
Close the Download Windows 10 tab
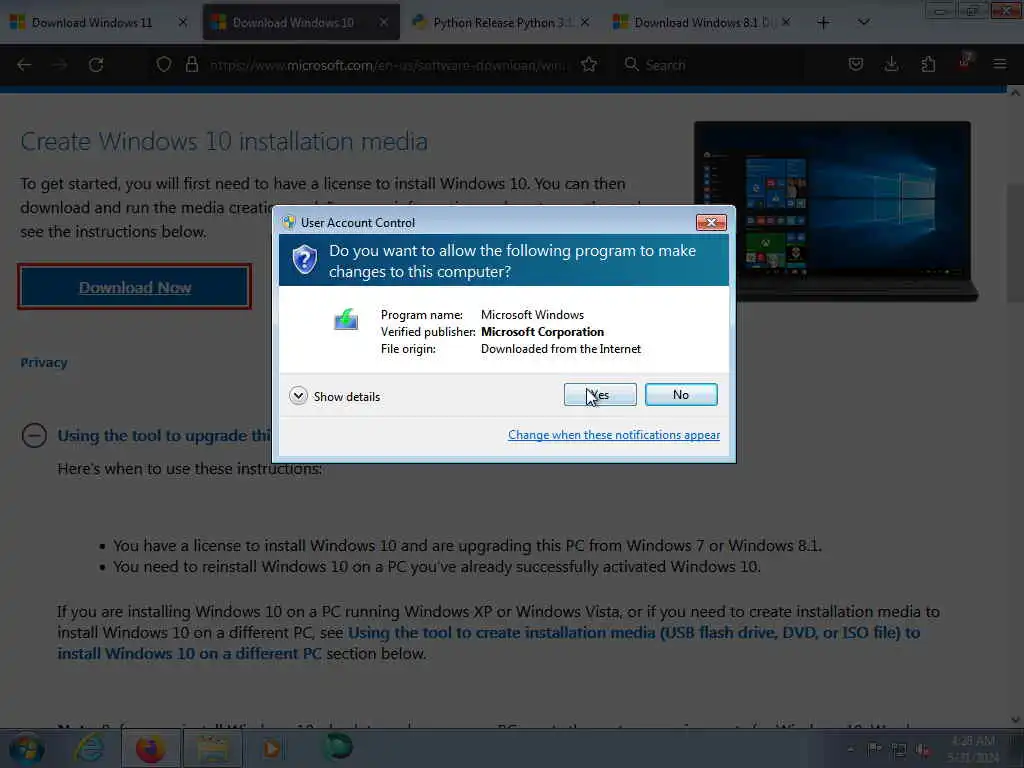click(384, 22)
